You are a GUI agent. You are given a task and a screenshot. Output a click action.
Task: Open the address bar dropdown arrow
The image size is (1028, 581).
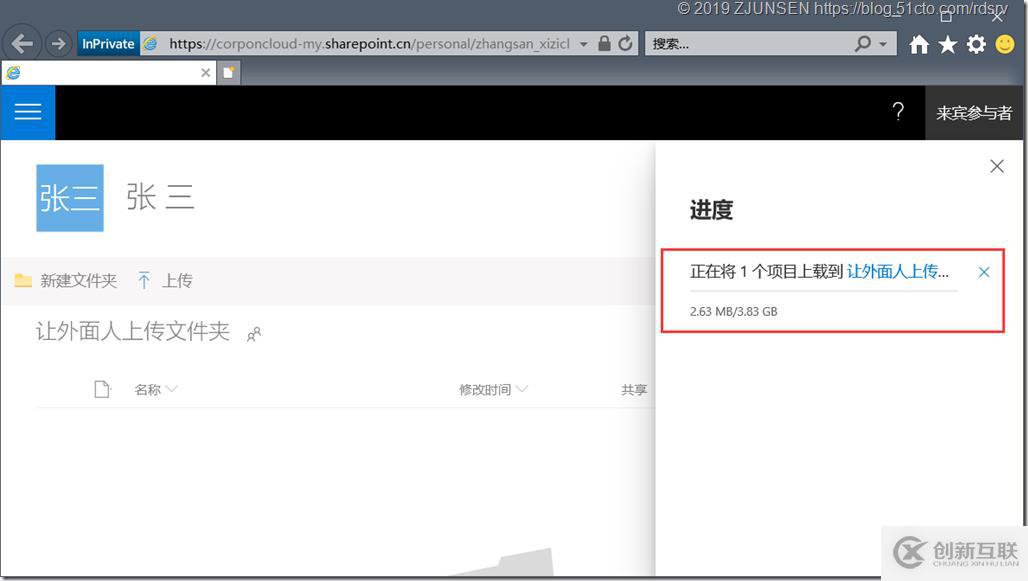[583, 45]
